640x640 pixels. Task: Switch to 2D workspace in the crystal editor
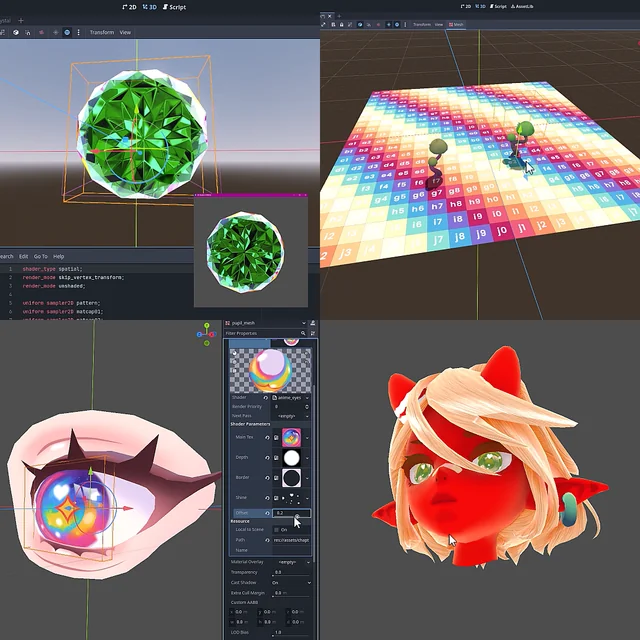tap(129, 7)
